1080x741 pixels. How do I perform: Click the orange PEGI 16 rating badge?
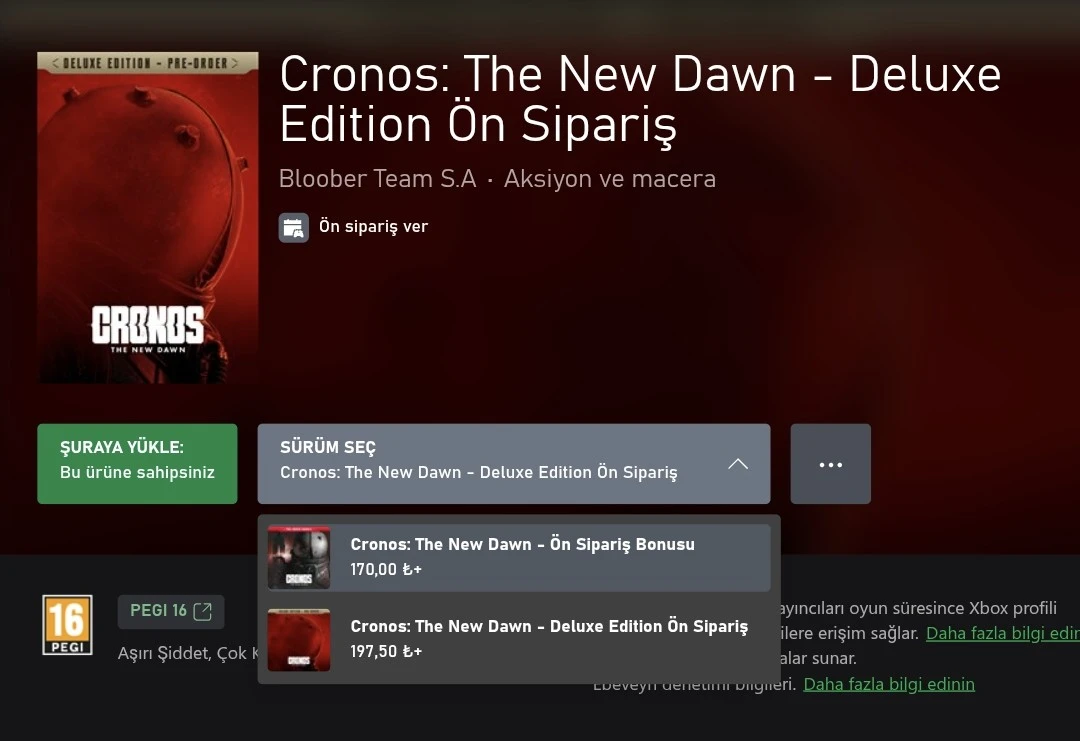point(67,625)
